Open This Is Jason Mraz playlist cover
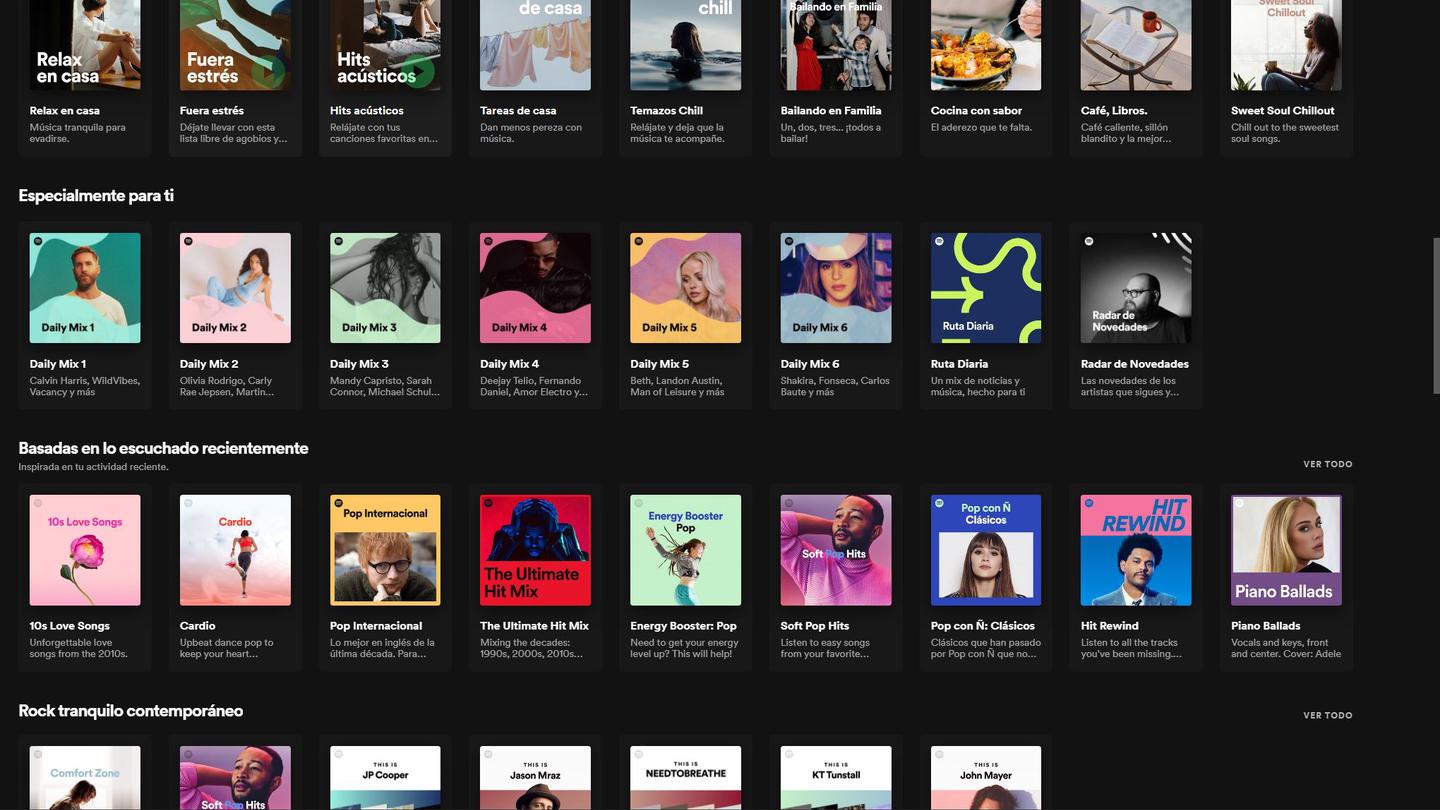Screen dimensions: 1440x810 click(x=535, y=778)
